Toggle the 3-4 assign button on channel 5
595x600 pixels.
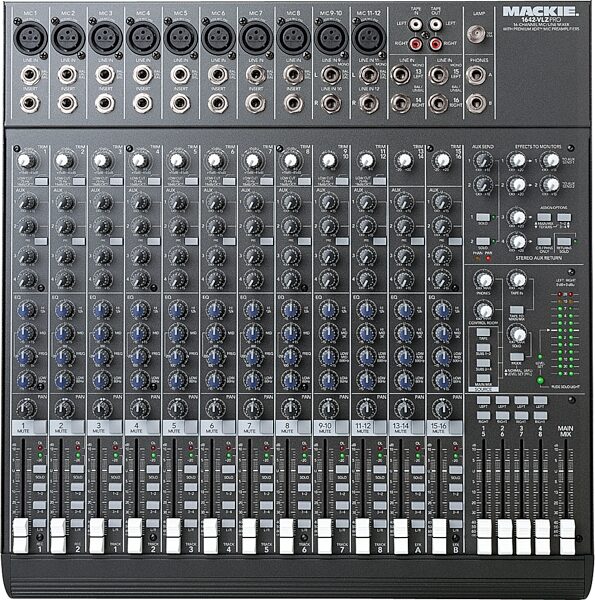pos(191,505)
